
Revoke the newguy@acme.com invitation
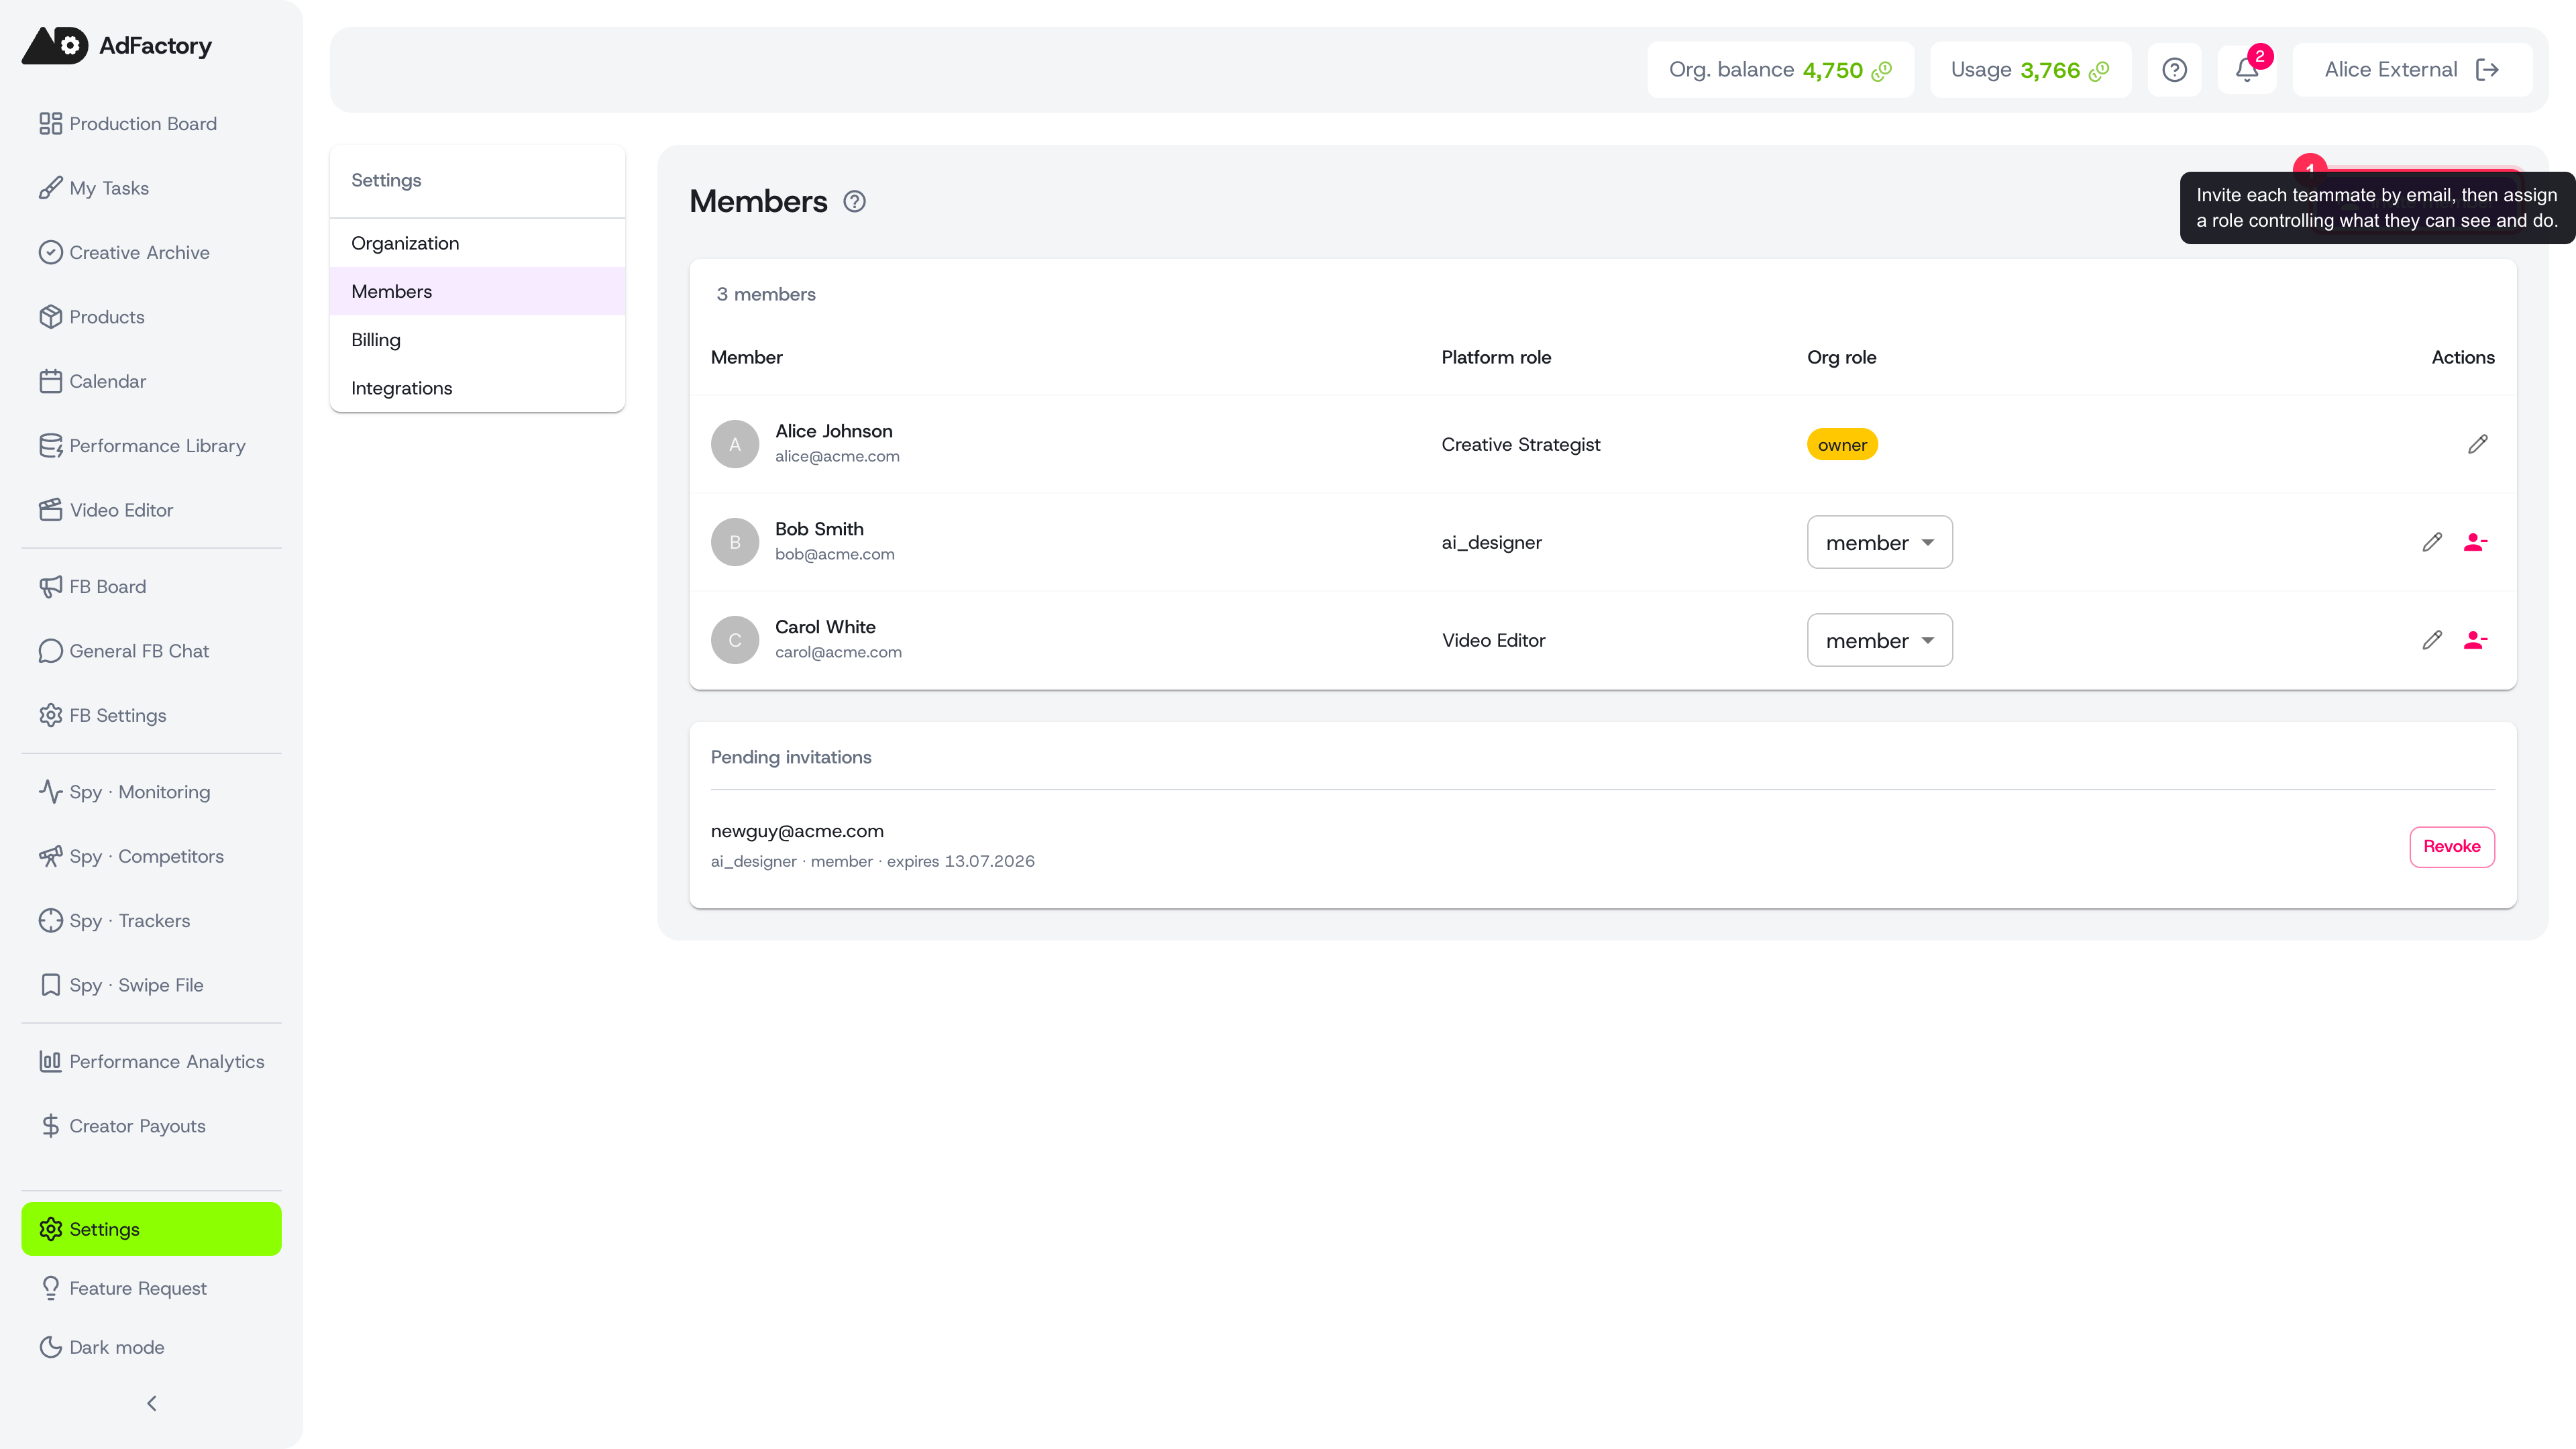pos(2451,847)
